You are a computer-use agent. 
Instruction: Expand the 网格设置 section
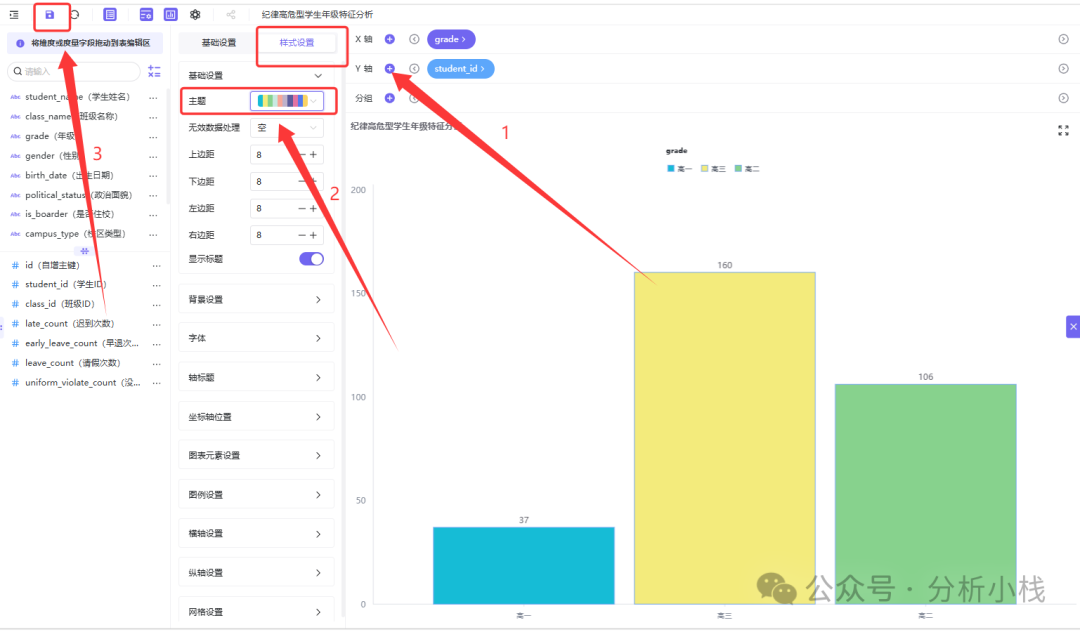coord(256,611)
